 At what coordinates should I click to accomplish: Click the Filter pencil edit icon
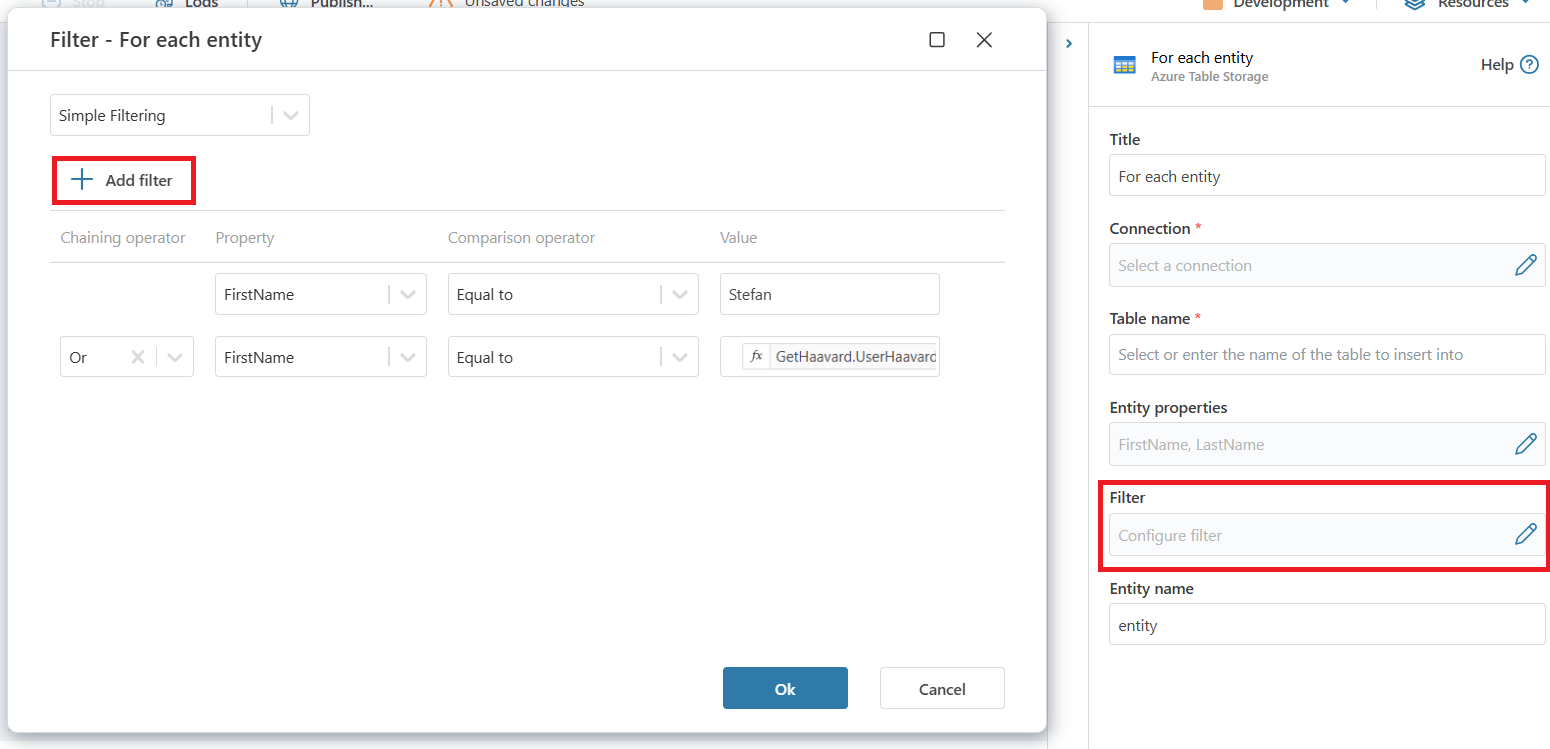coord(1525,534)
